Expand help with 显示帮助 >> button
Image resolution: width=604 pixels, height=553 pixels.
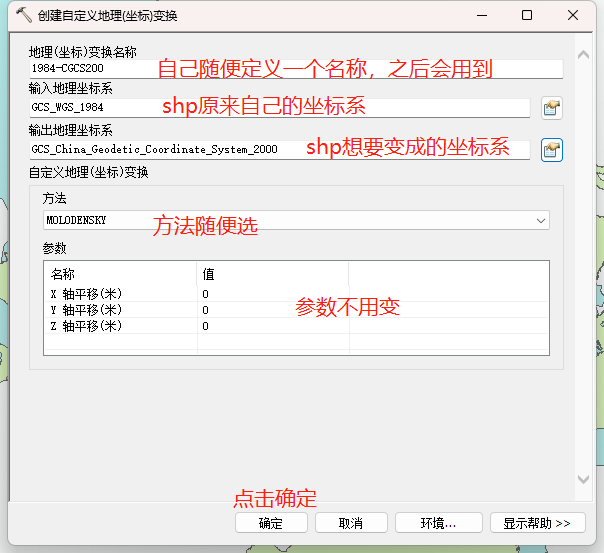point(537,523)
